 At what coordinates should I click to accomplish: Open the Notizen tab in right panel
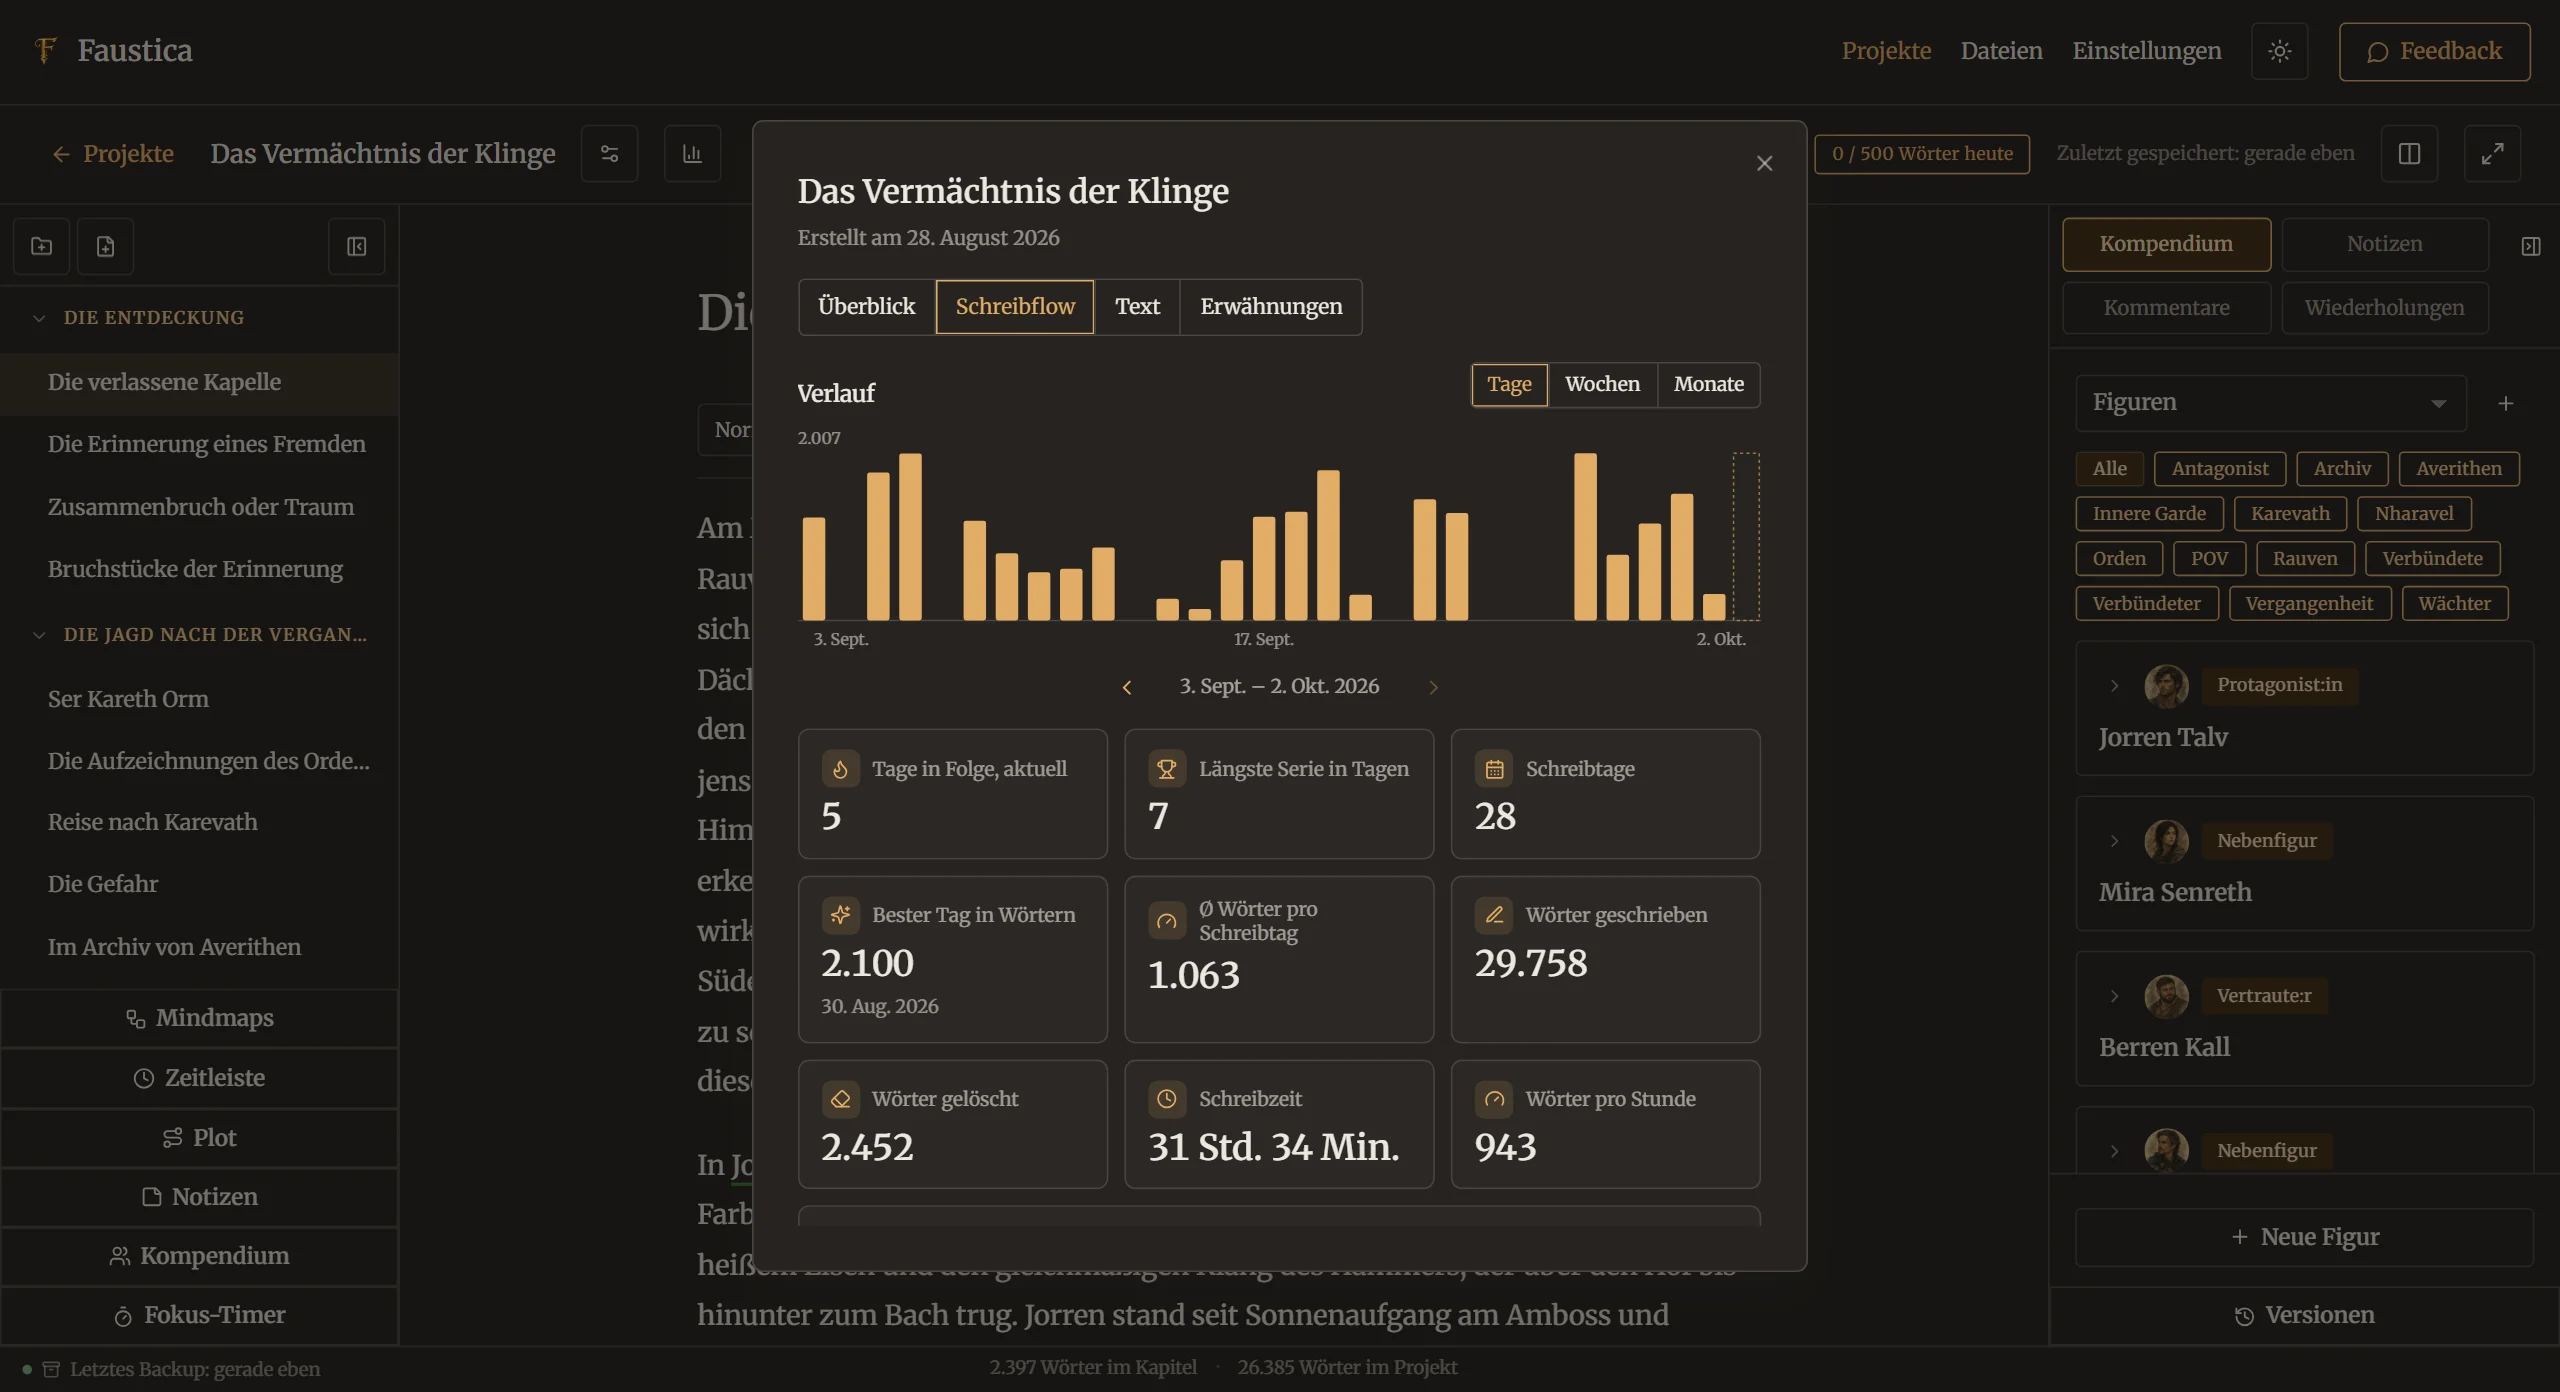coord(2384,244)
